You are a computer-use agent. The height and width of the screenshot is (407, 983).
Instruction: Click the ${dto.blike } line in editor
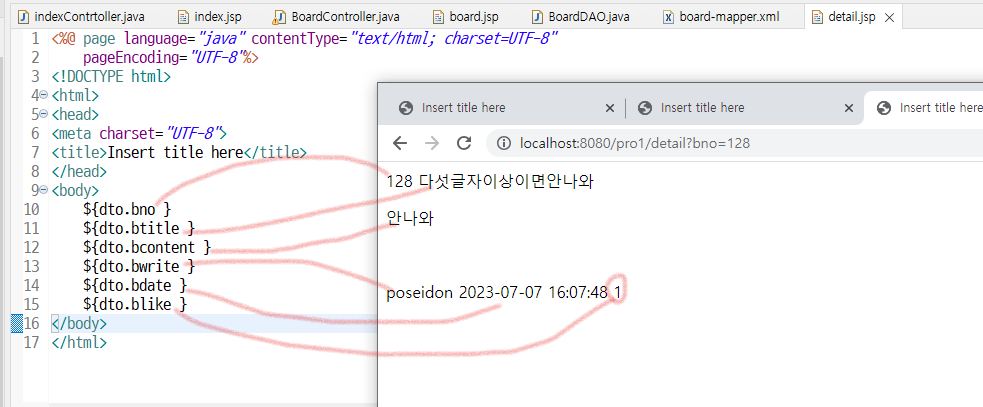(135, 304)
